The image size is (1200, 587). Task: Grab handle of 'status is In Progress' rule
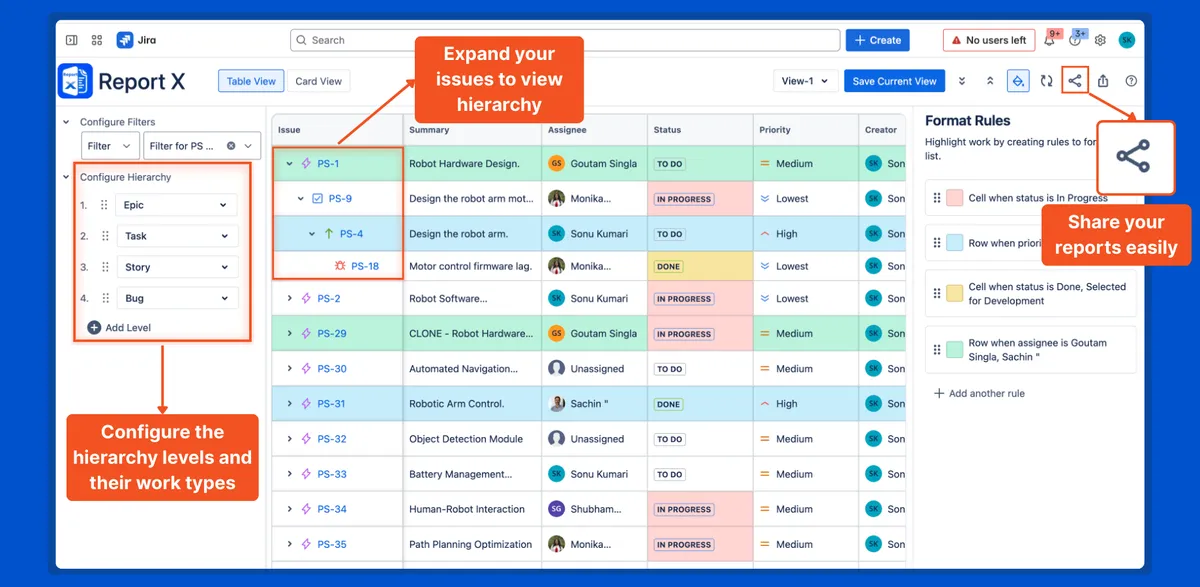937,198
